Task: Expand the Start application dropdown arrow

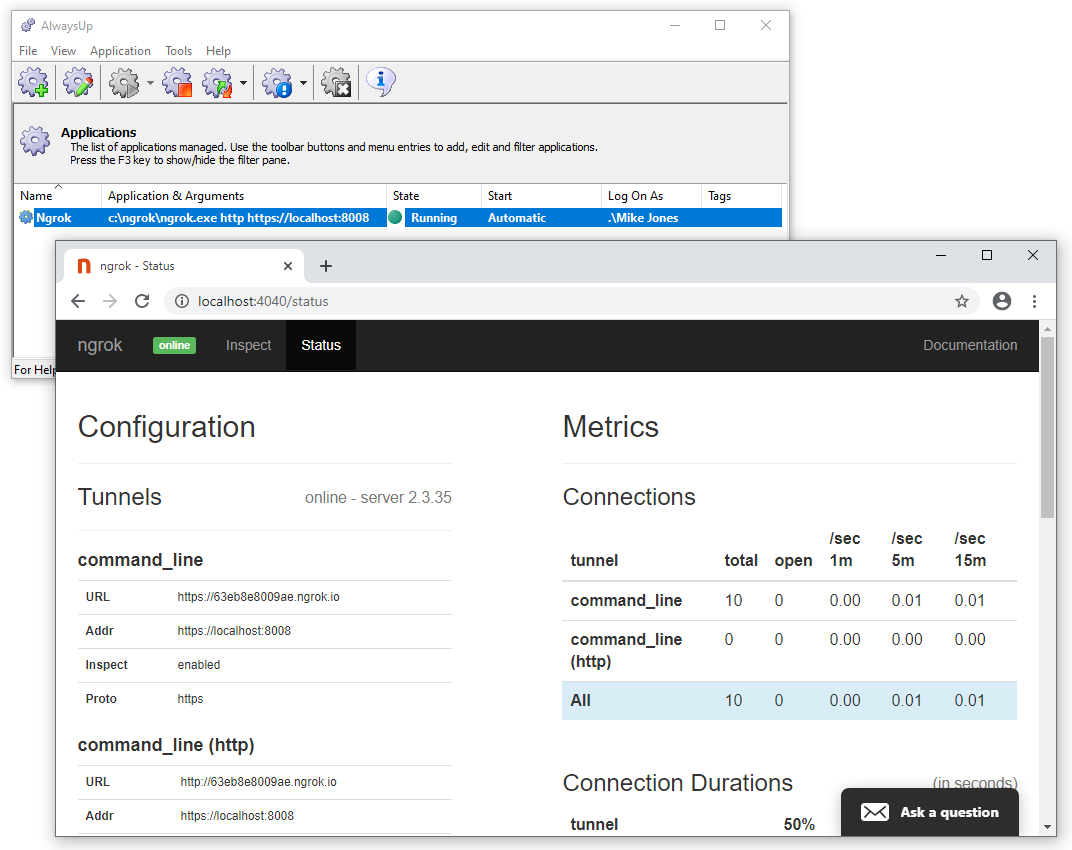Action: [x=150, y=83]
